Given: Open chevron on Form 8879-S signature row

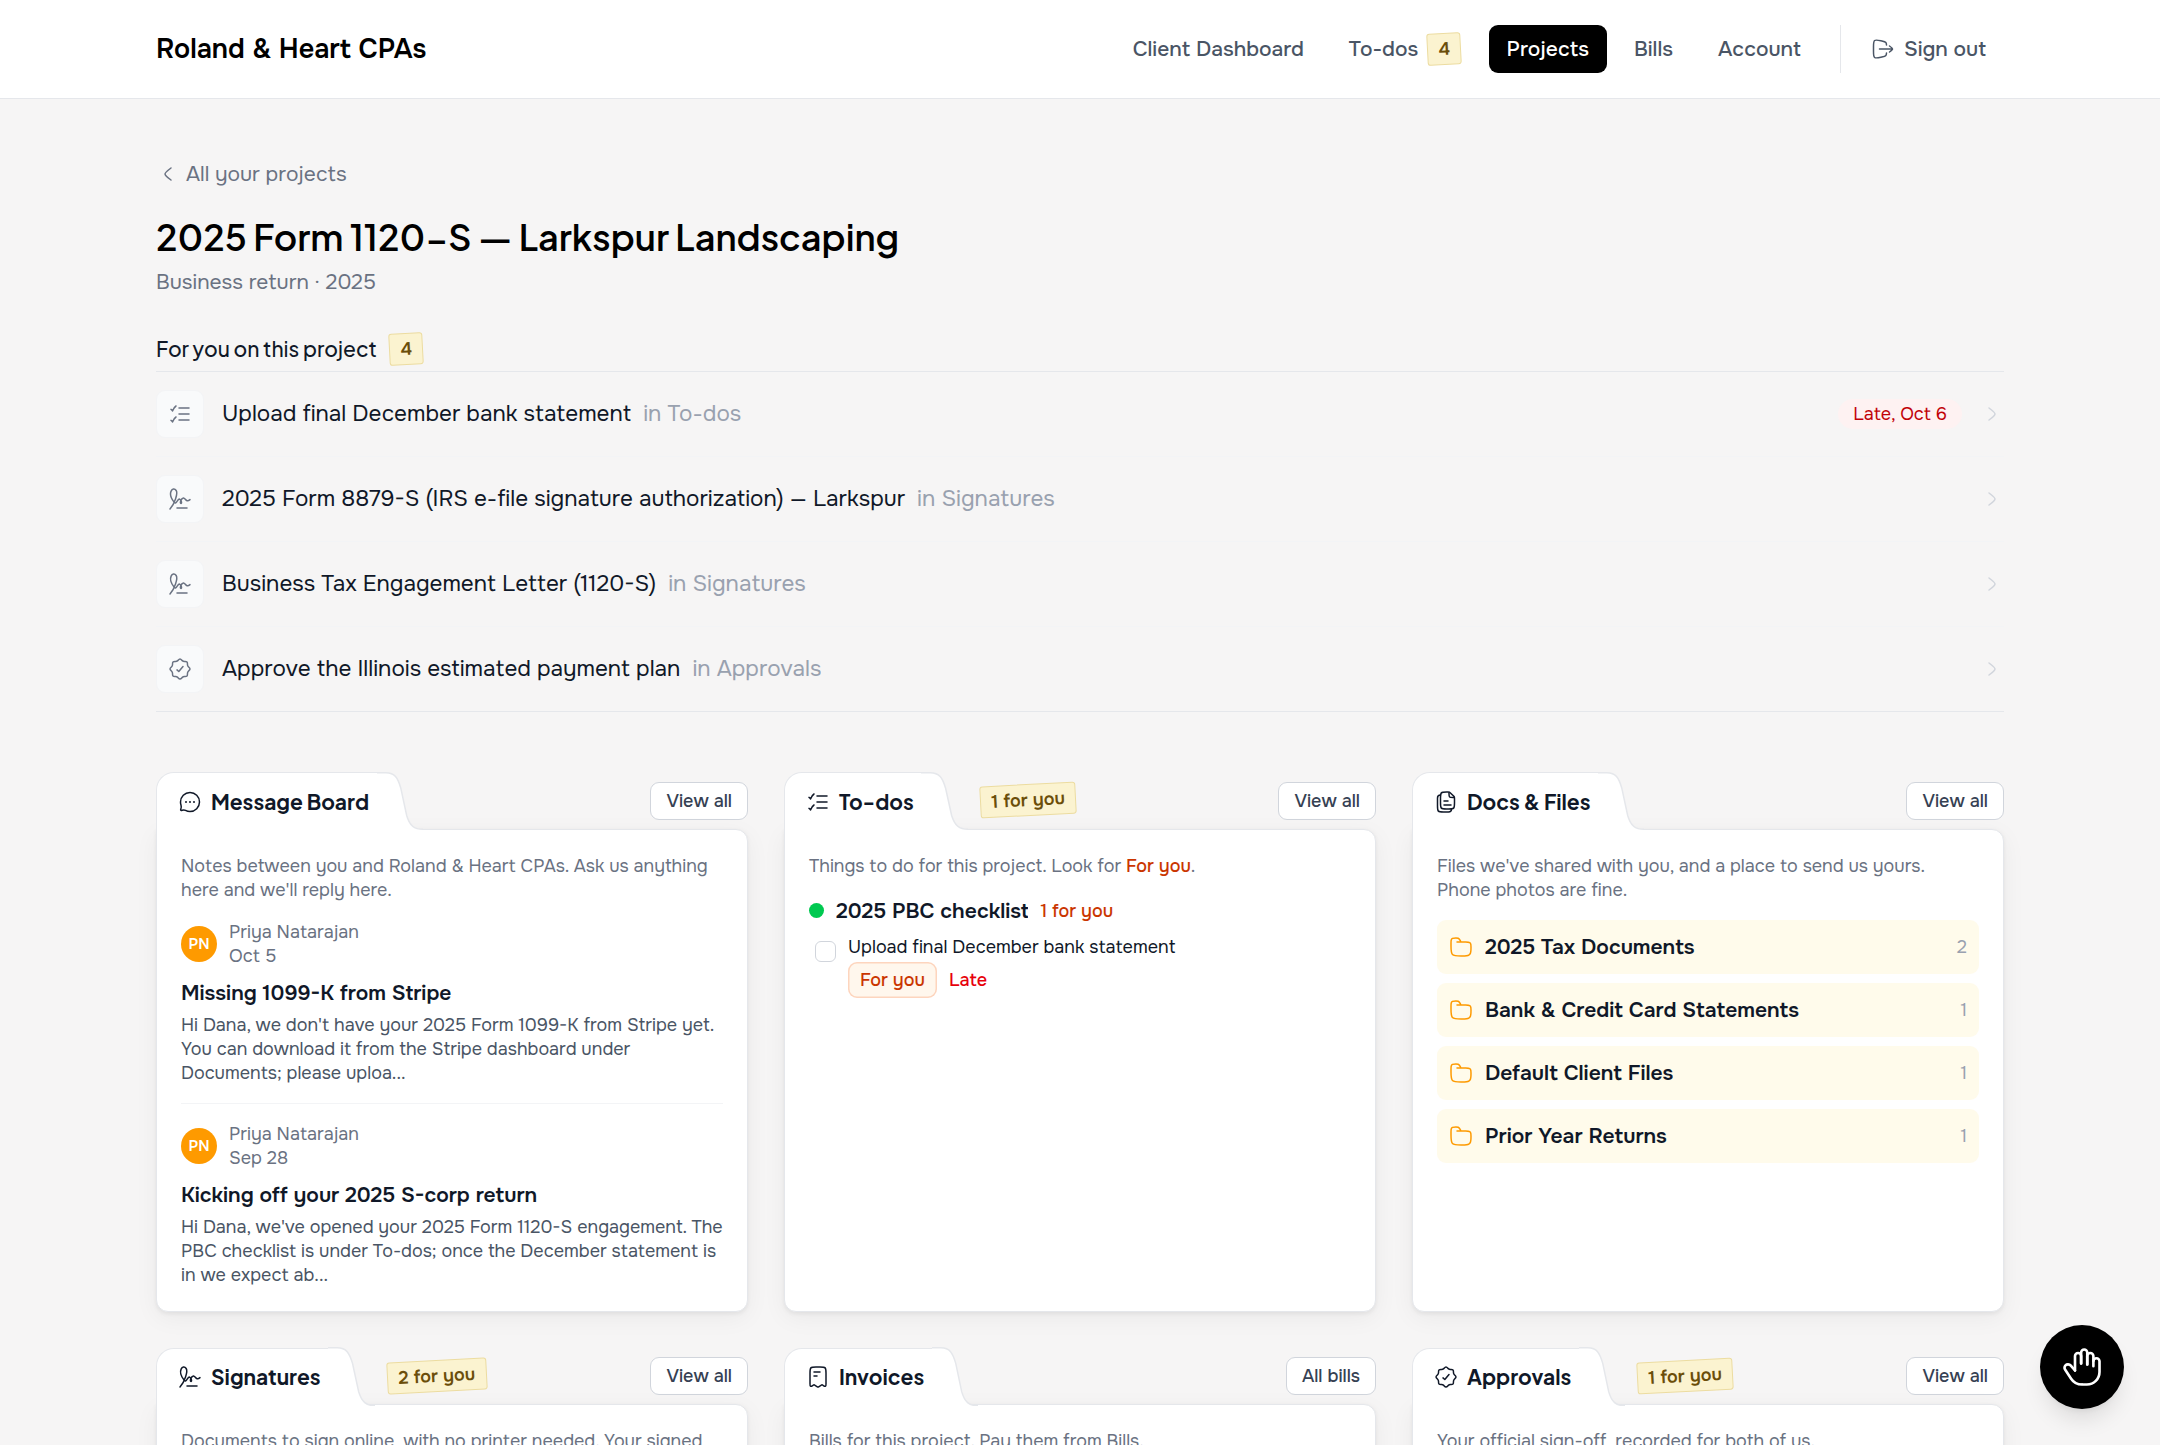Looking at the screenshot, I should click(x=1992, y=499).
